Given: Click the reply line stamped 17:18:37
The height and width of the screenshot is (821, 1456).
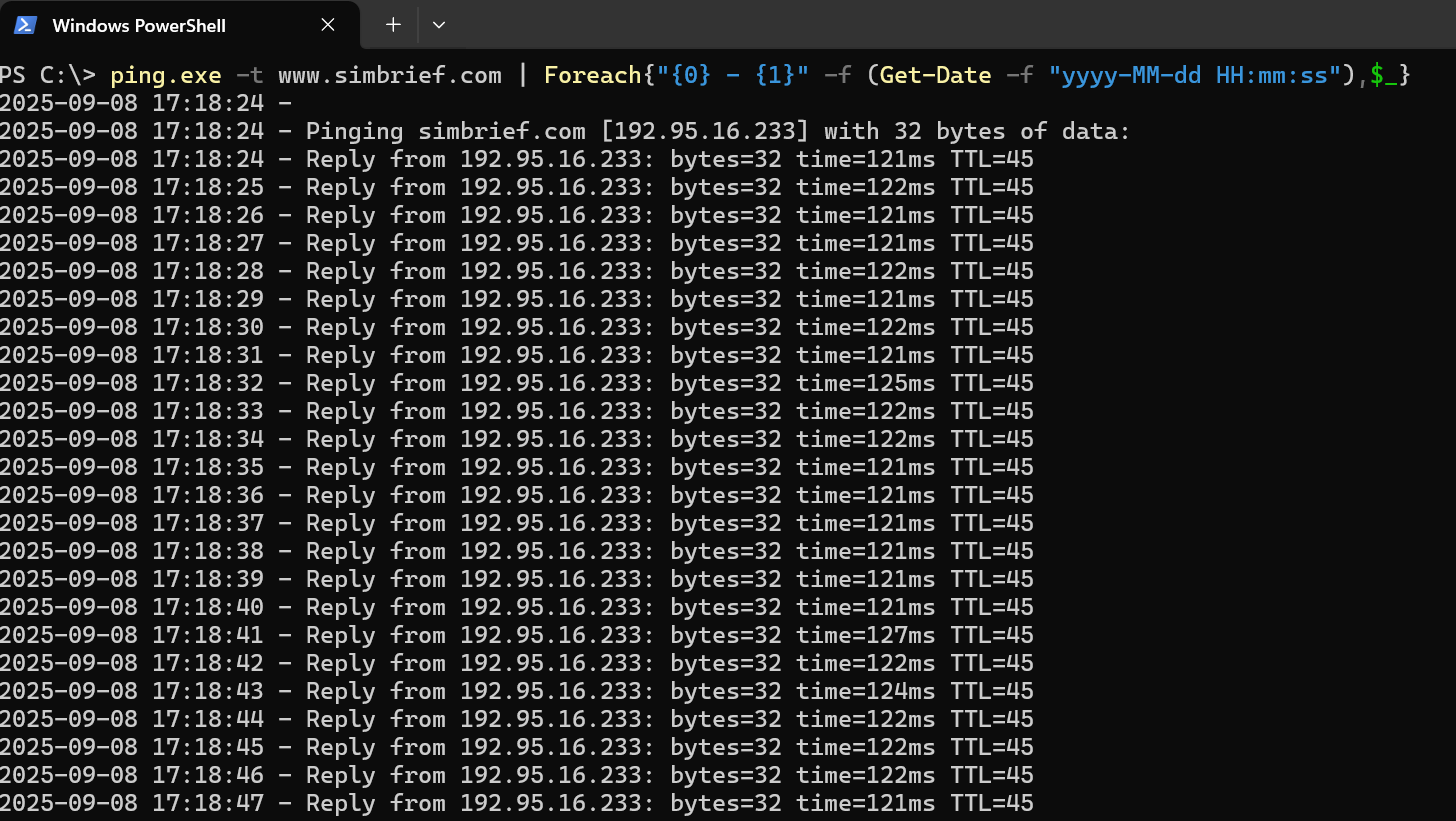Looking at the screenshot, I should (517, 523).
